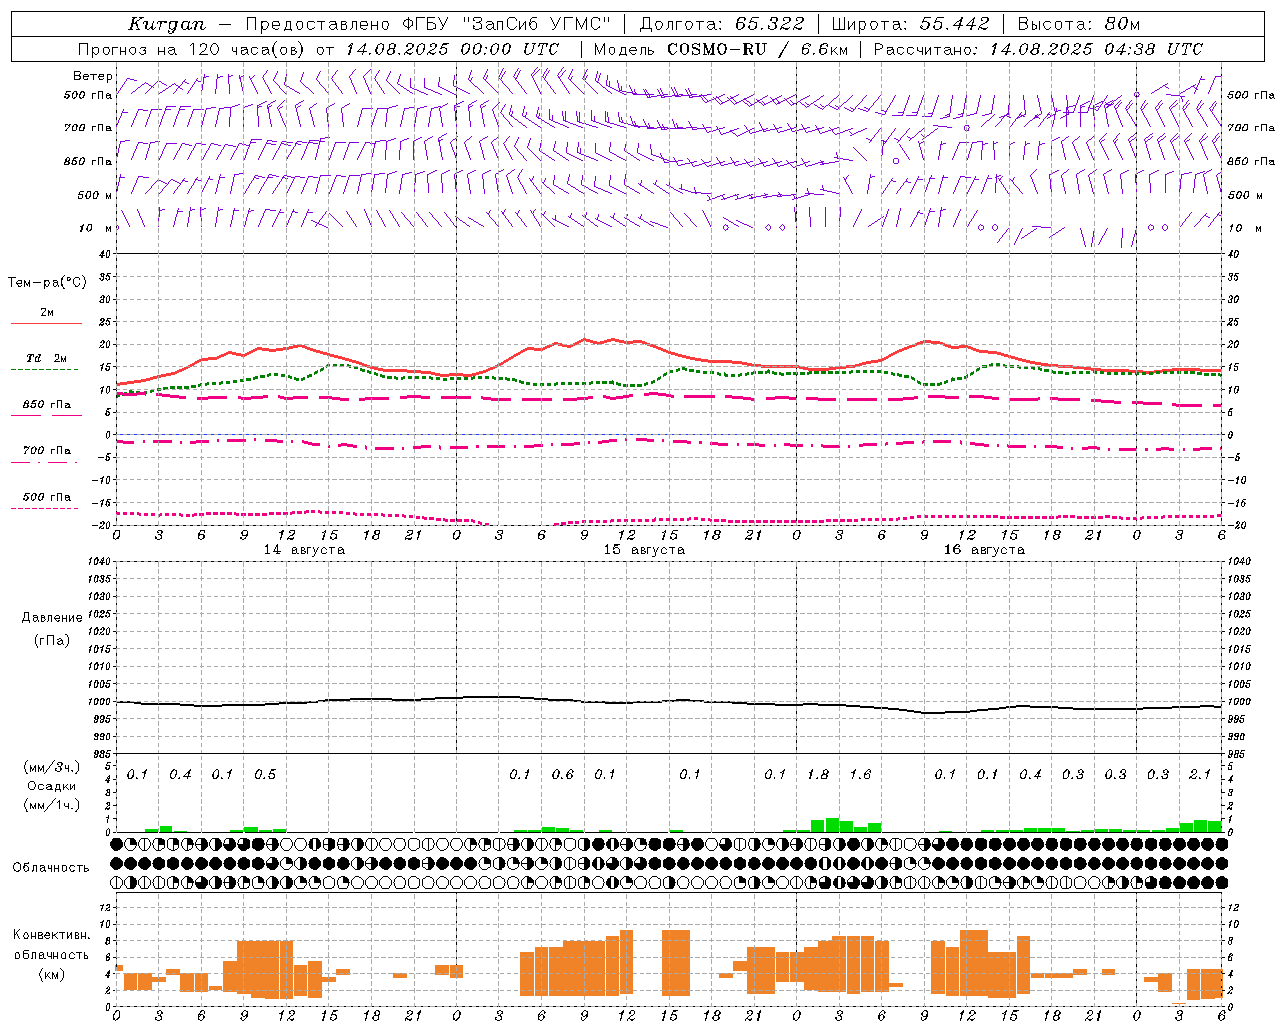Click the dash-dot line sample under 700 гПа legend
This screenshot has height=1024, width=1280.
44,462
